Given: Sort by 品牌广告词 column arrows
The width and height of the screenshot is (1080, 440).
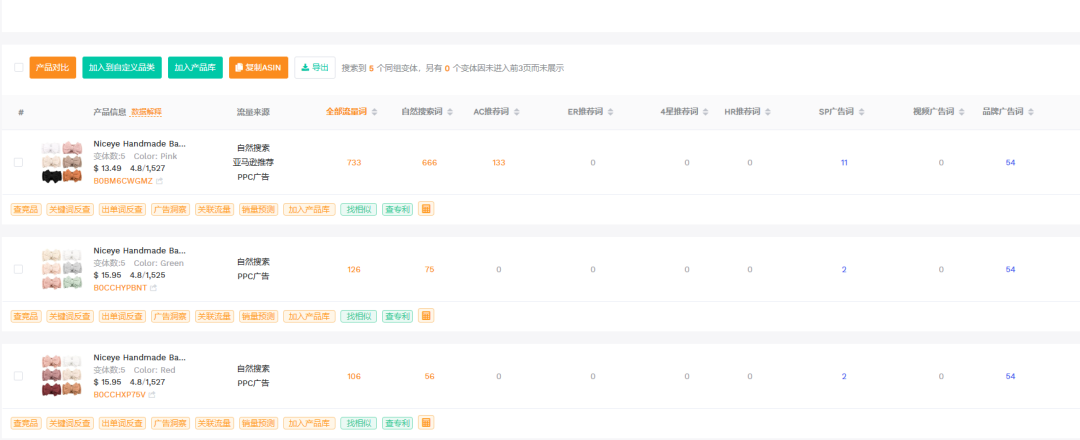Looking at the screenshot, I should tap(1030, 112).
